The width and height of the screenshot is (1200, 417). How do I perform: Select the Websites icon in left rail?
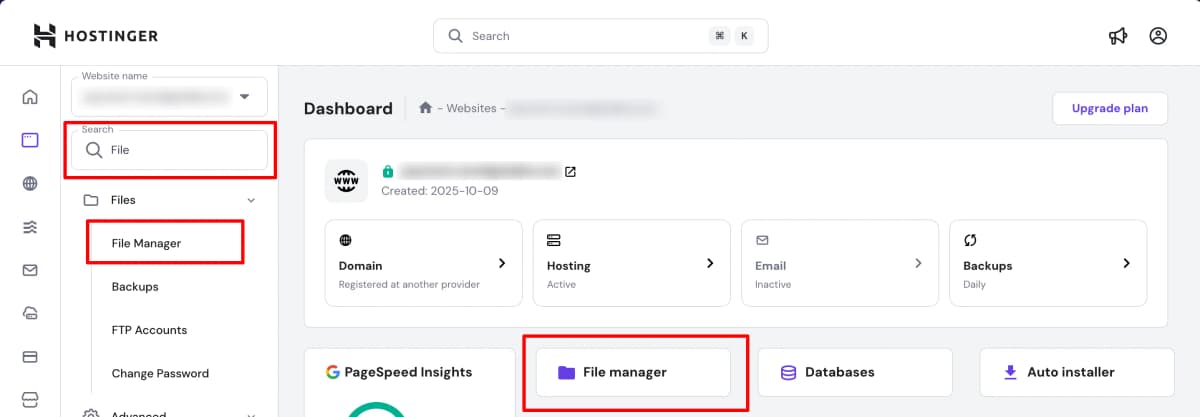coord(30,140)
